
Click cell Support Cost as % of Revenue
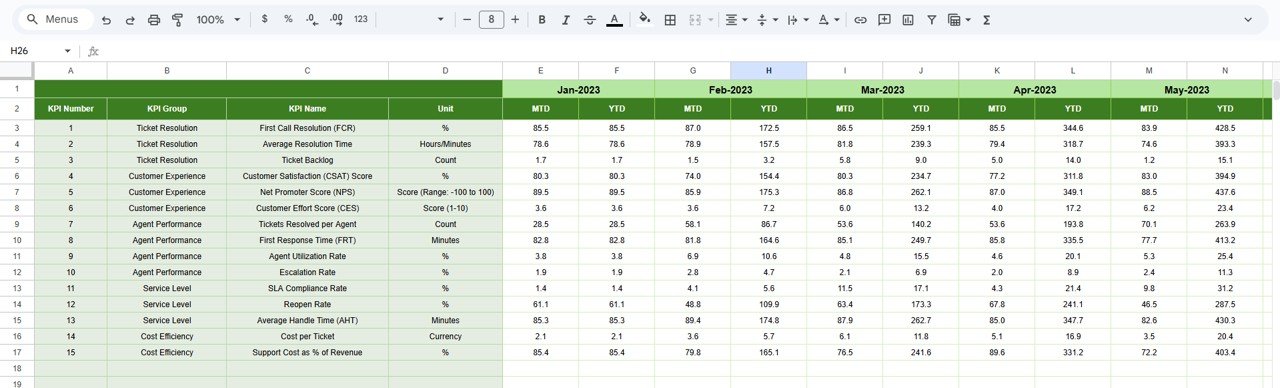point(307,352)
